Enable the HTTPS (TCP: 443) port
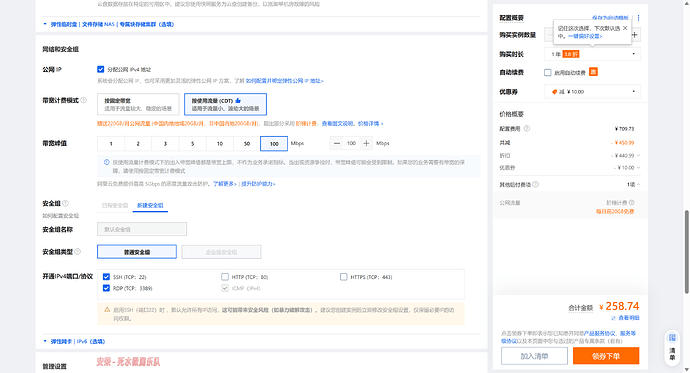The width and height of the screenshot is (690, 373). [x=344, y=277]
